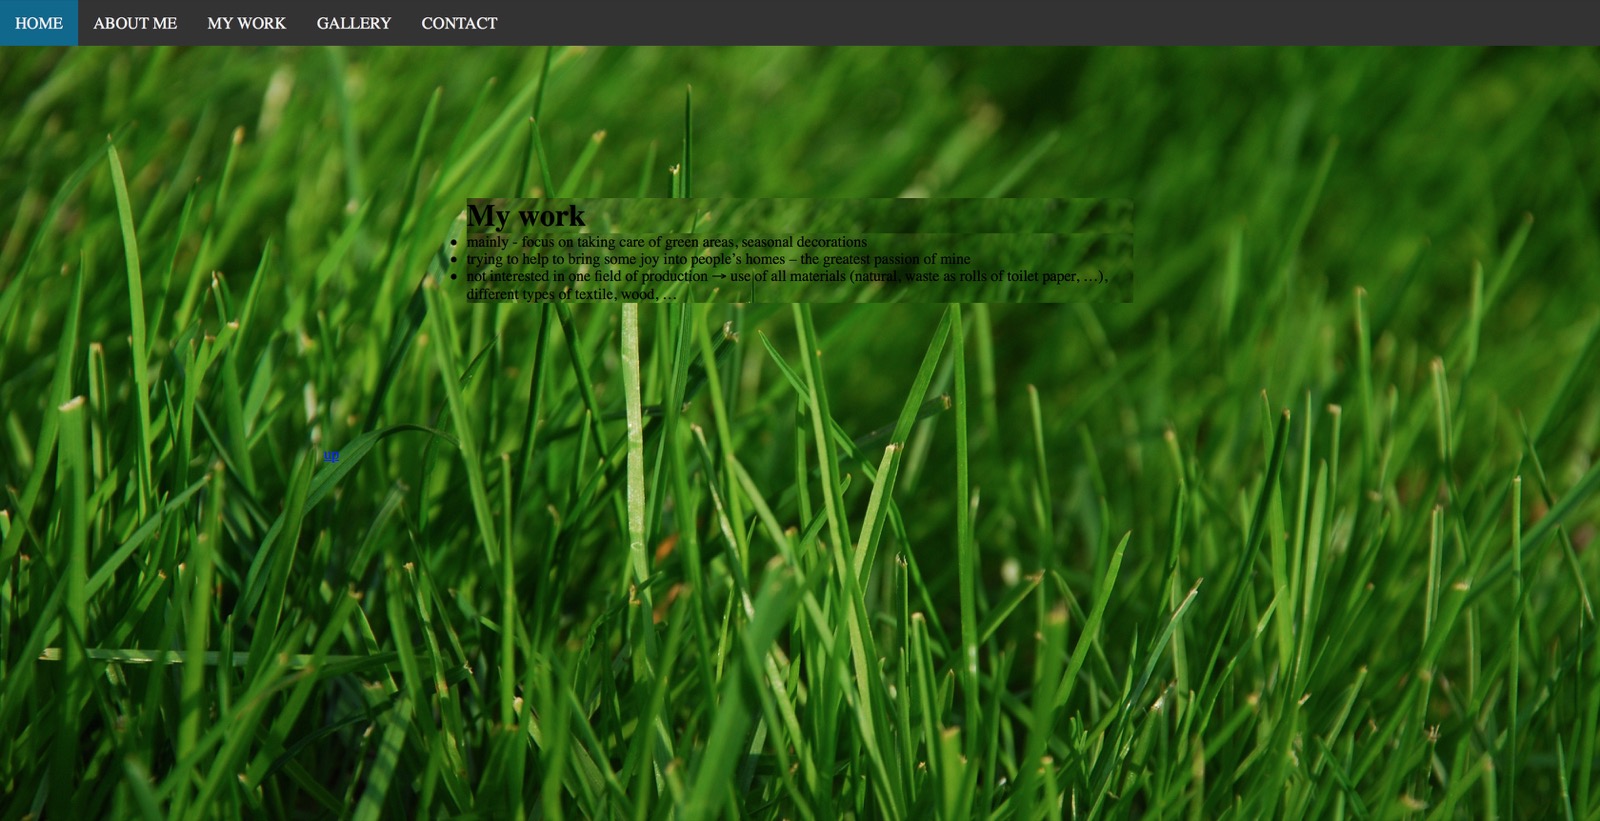
Task: Select MY WORK in the navigation bar
Action: 247,23
